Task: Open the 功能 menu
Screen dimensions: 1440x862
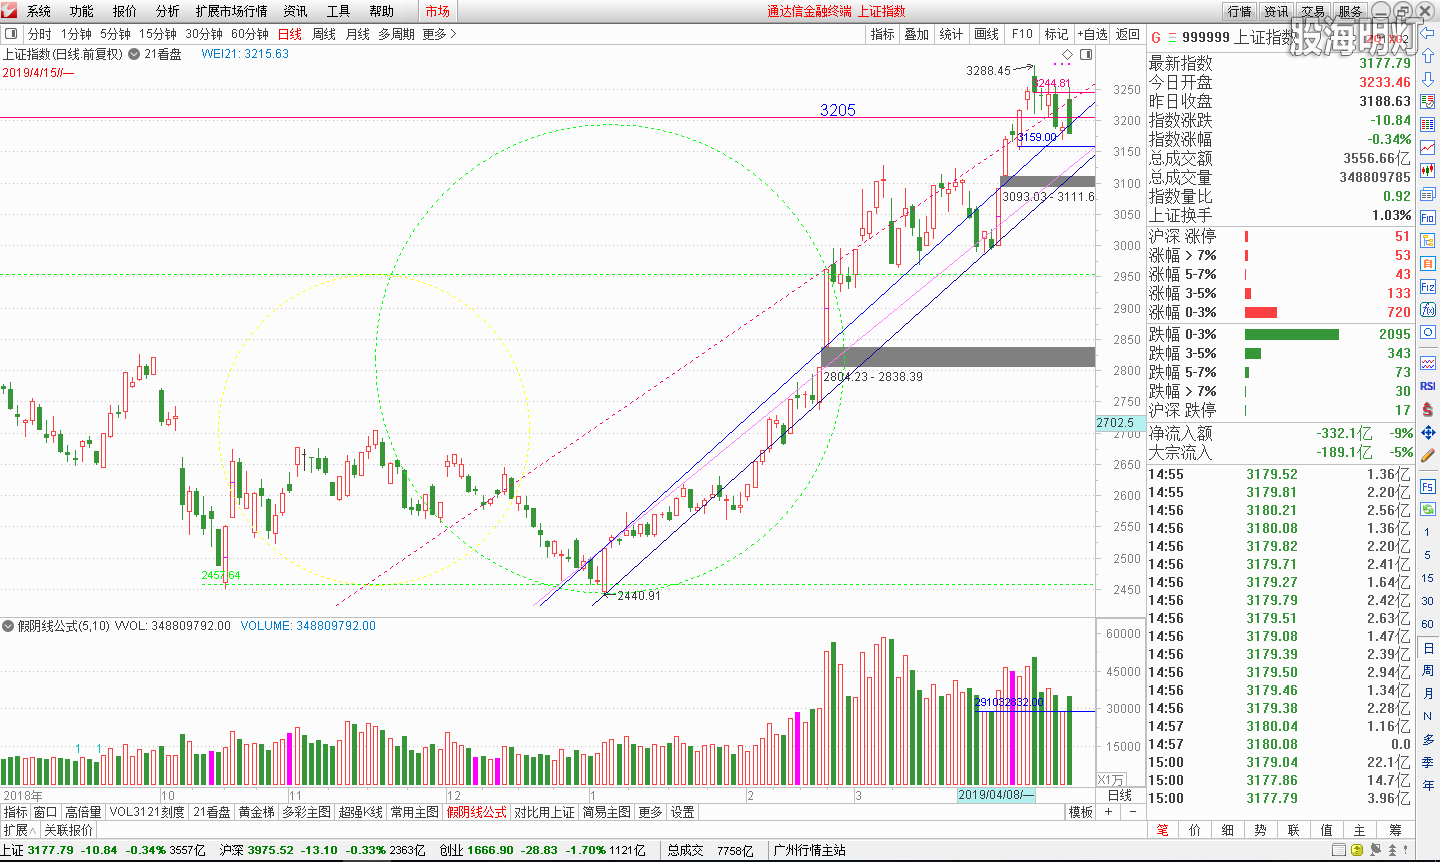Action: pos(82,11)
